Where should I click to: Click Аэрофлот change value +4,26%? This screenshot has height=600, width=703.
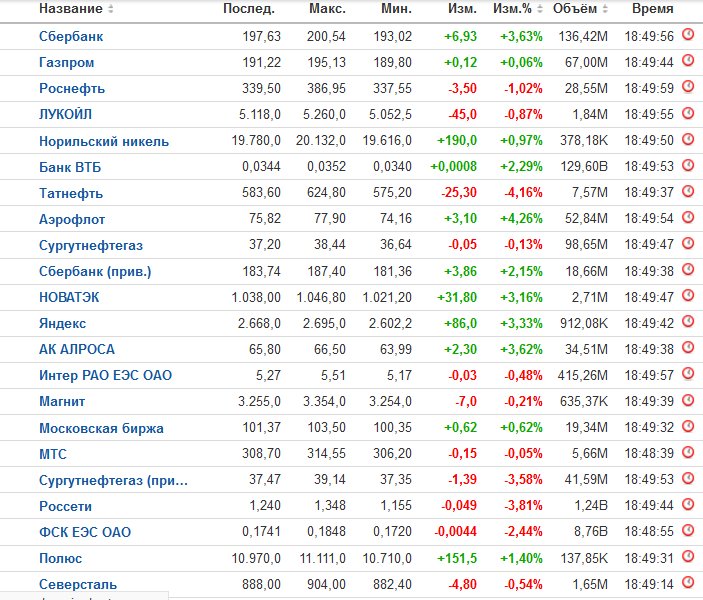521,218
